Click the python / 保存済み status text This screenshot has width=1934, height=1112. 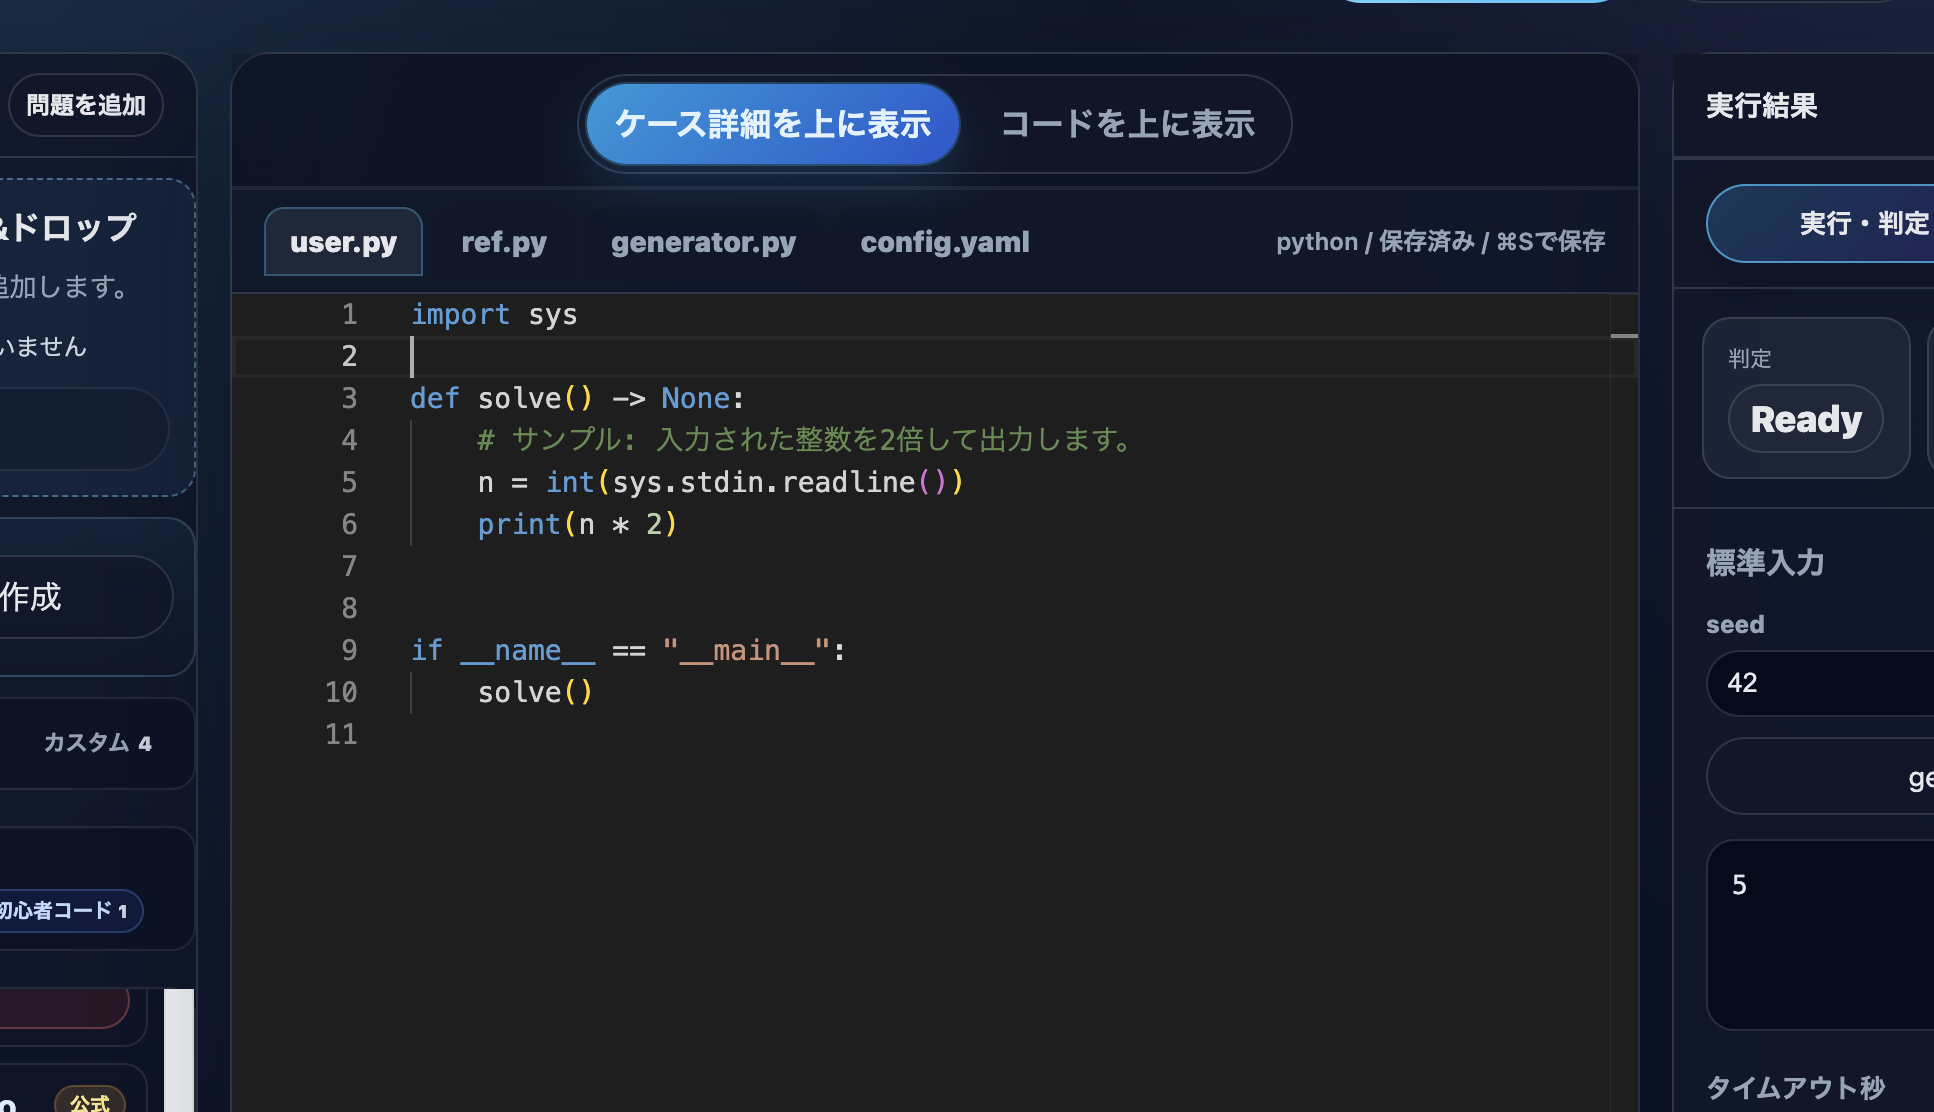(x=1440, y=242)
